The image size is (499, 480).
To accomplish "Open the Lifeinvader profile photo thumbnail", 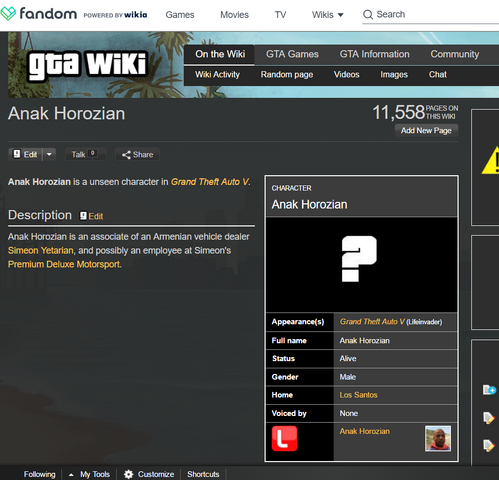I will point(438,439).
